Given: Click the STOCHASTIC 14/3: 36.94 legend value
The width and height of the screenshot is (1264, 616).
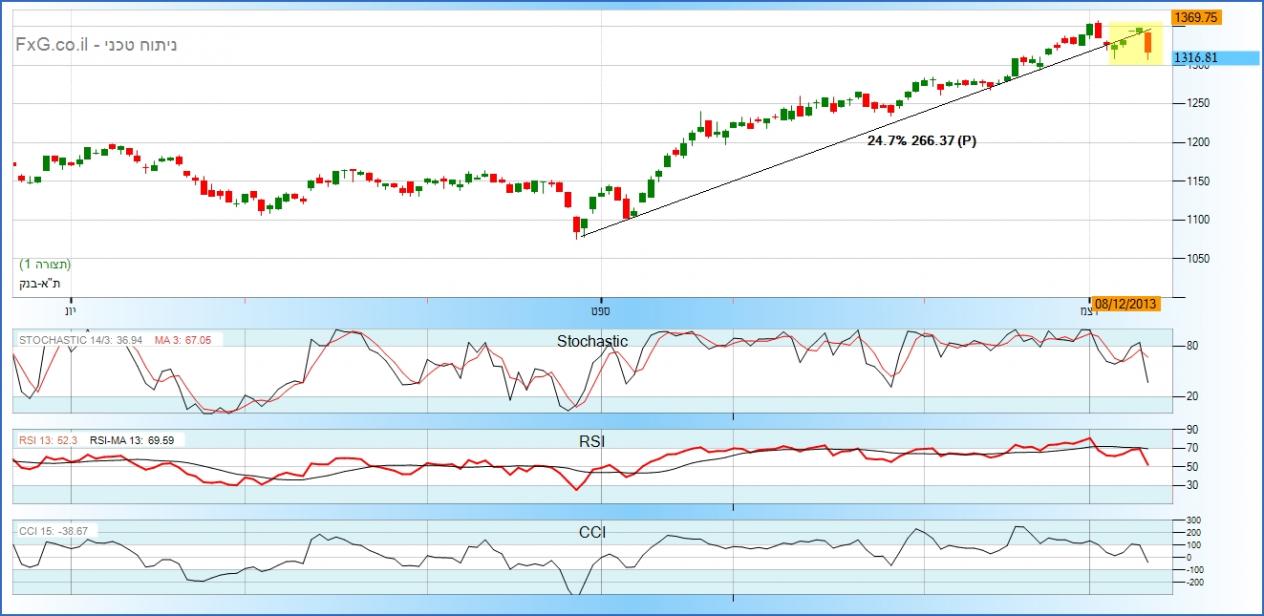Looking at the screenshot, I should coord(82,340).
